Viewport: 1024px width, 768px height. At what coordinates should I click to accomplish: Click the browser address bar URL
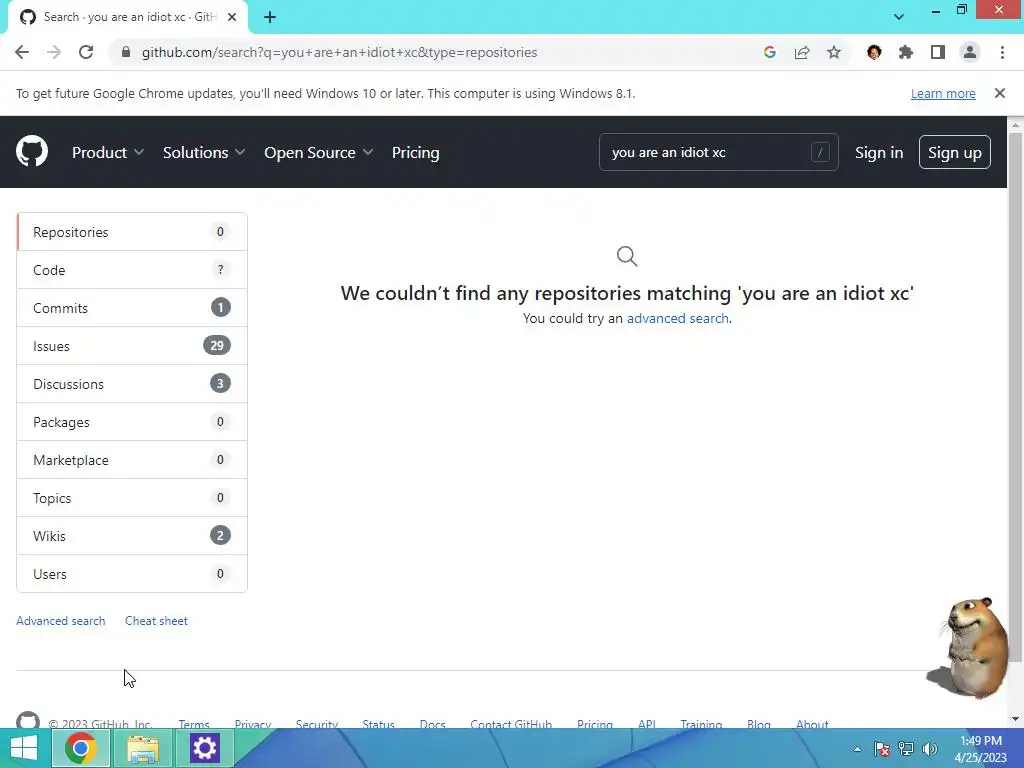[340, 52]
